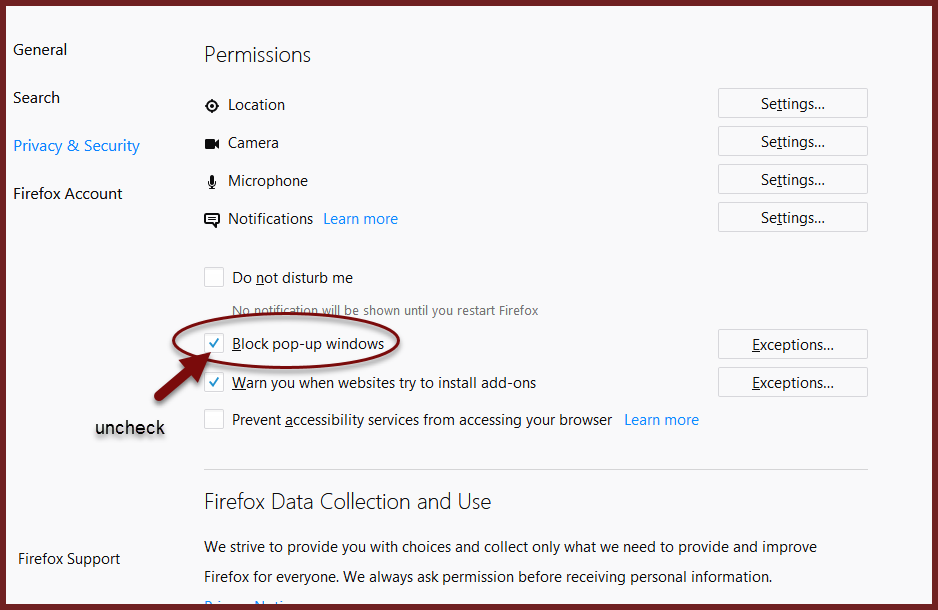The width and height of the screenshot is (938, 610).
Task: Open Camera Settings button
Action: pyautogui.click(x=793, y=142)
